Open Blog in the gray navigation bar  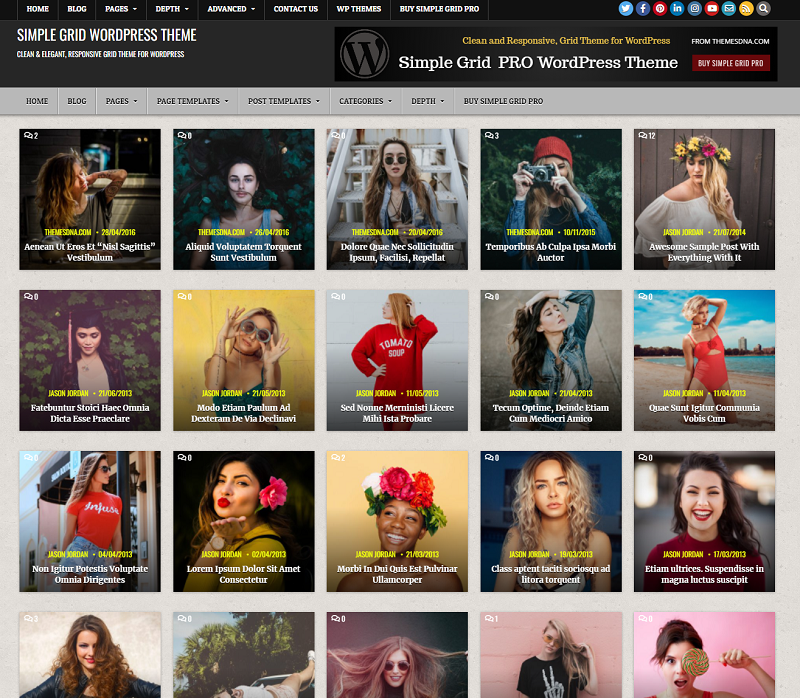point(77,101)
